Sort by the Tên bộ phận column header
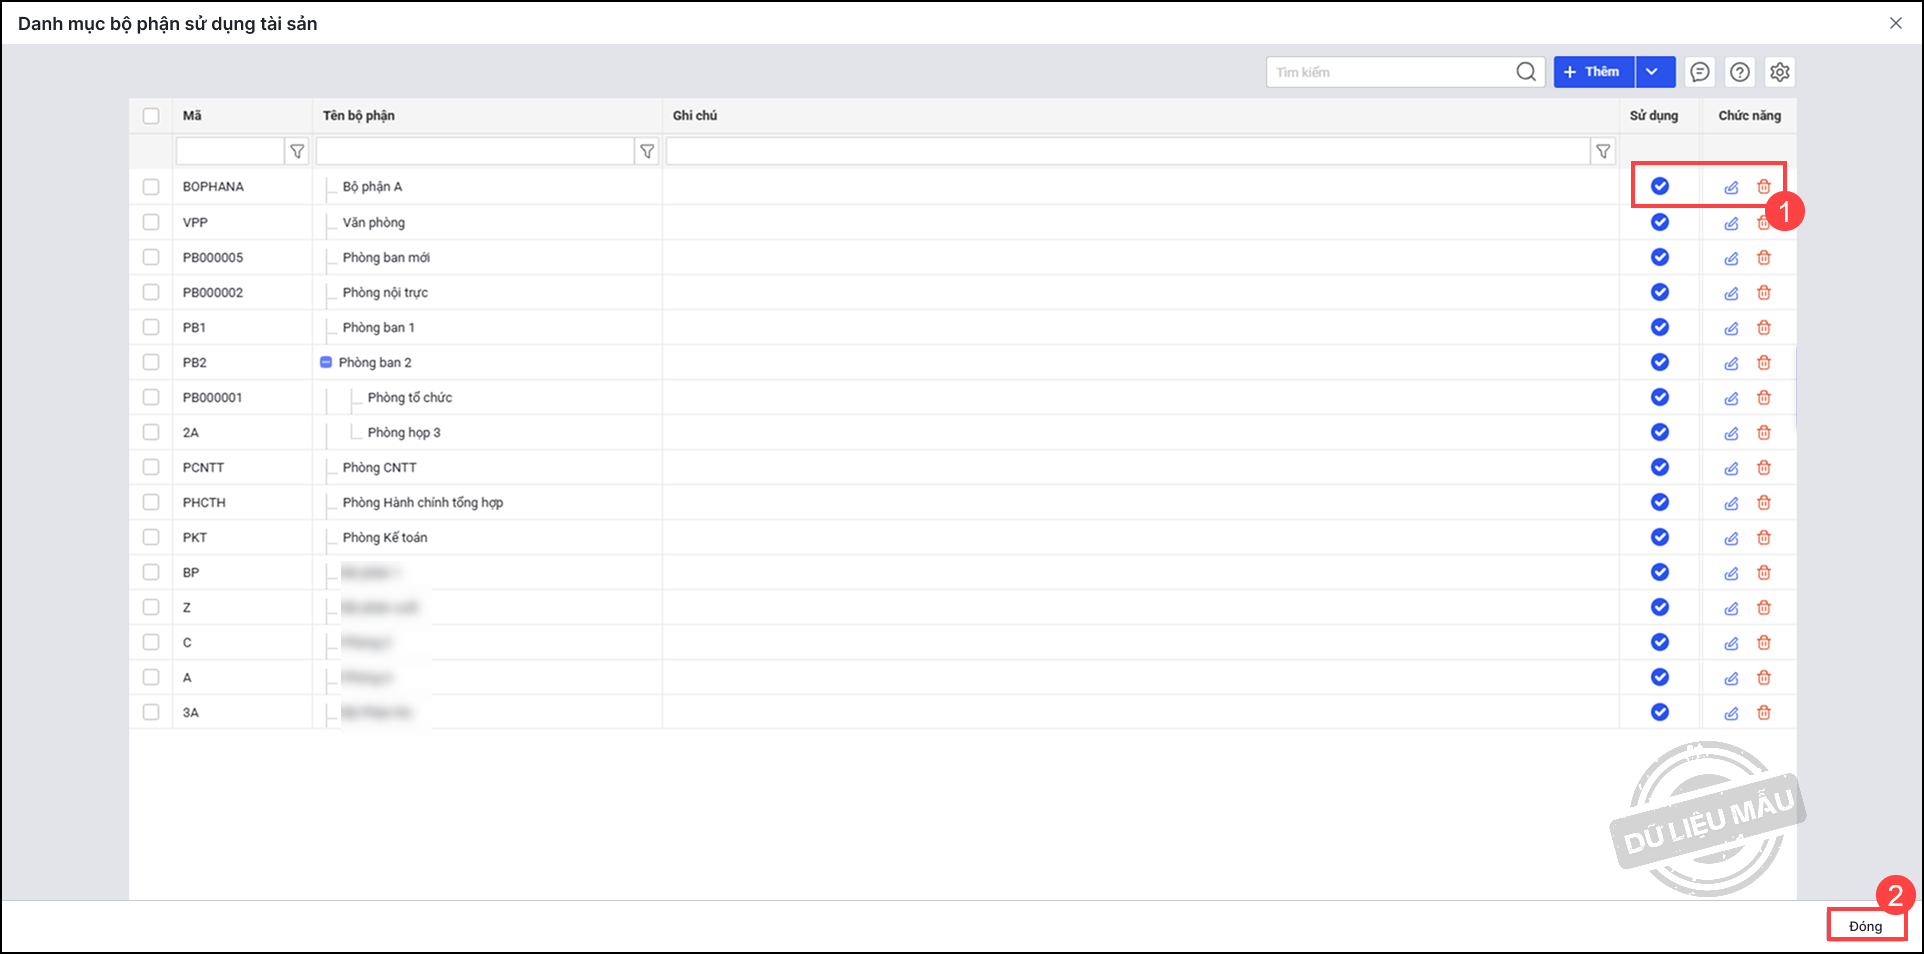This screenshot has width=1924, height=954. coord(359,116)
